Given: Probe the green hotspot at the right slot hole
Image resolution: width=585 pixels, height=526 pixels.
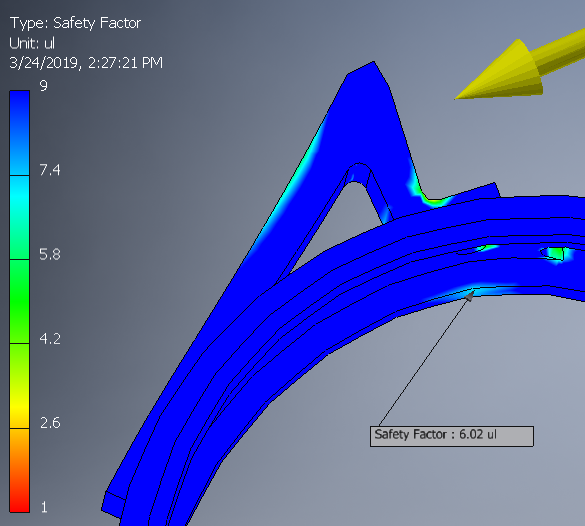Looking at the screenshot, I should (x=555, y=254).
